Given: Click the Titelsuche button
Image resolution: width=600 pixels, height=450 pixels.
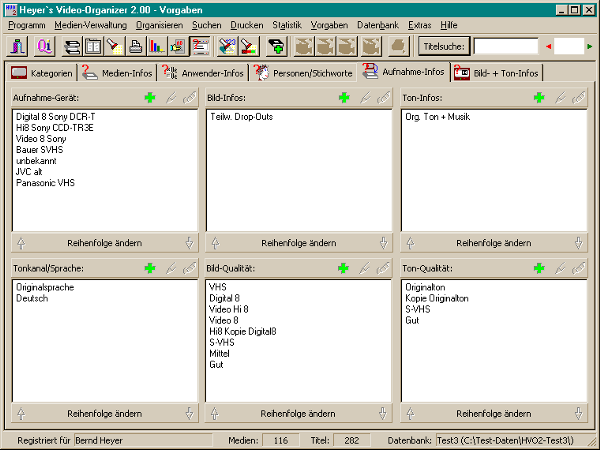Looking at the screenshot, I should point(445,46).
